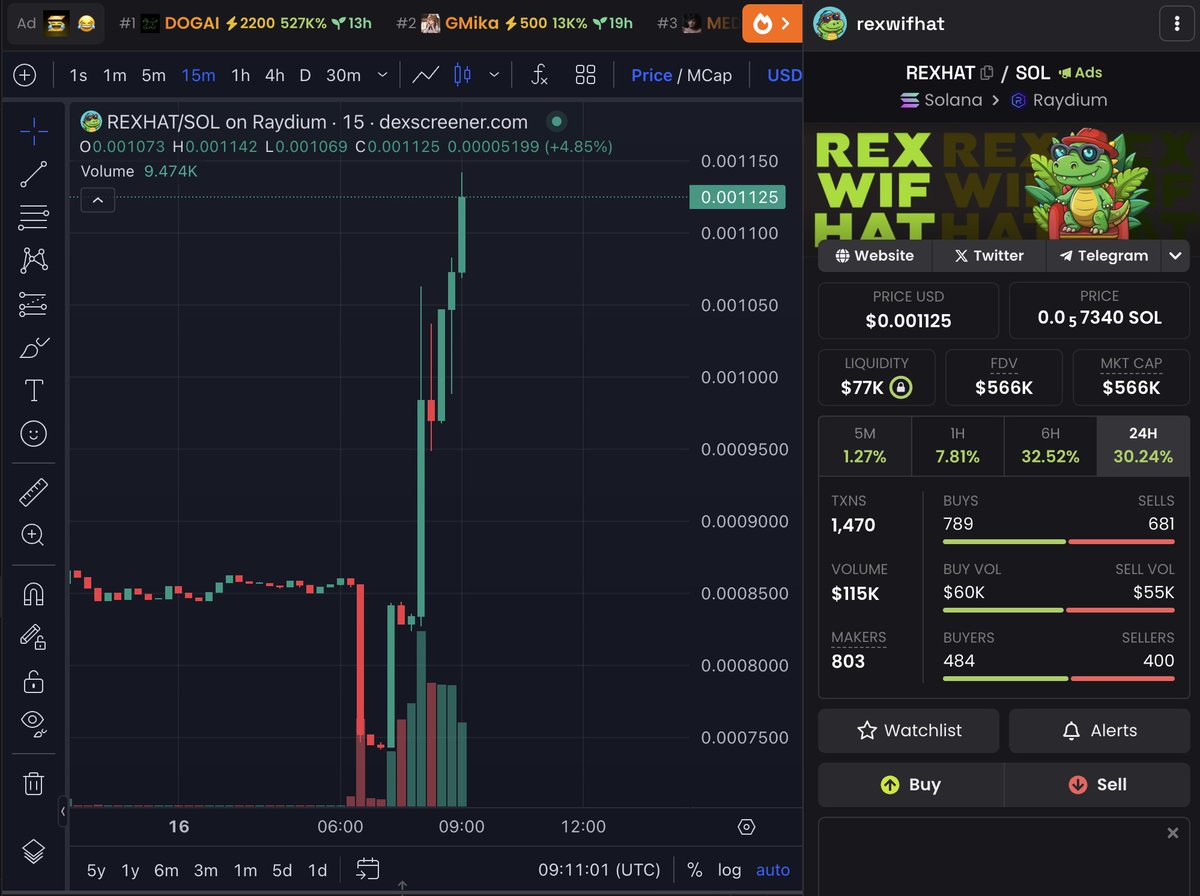This screenshot has height=896, width=1200.
Task: Select the 5m timeframe
Action: (153, 75)
